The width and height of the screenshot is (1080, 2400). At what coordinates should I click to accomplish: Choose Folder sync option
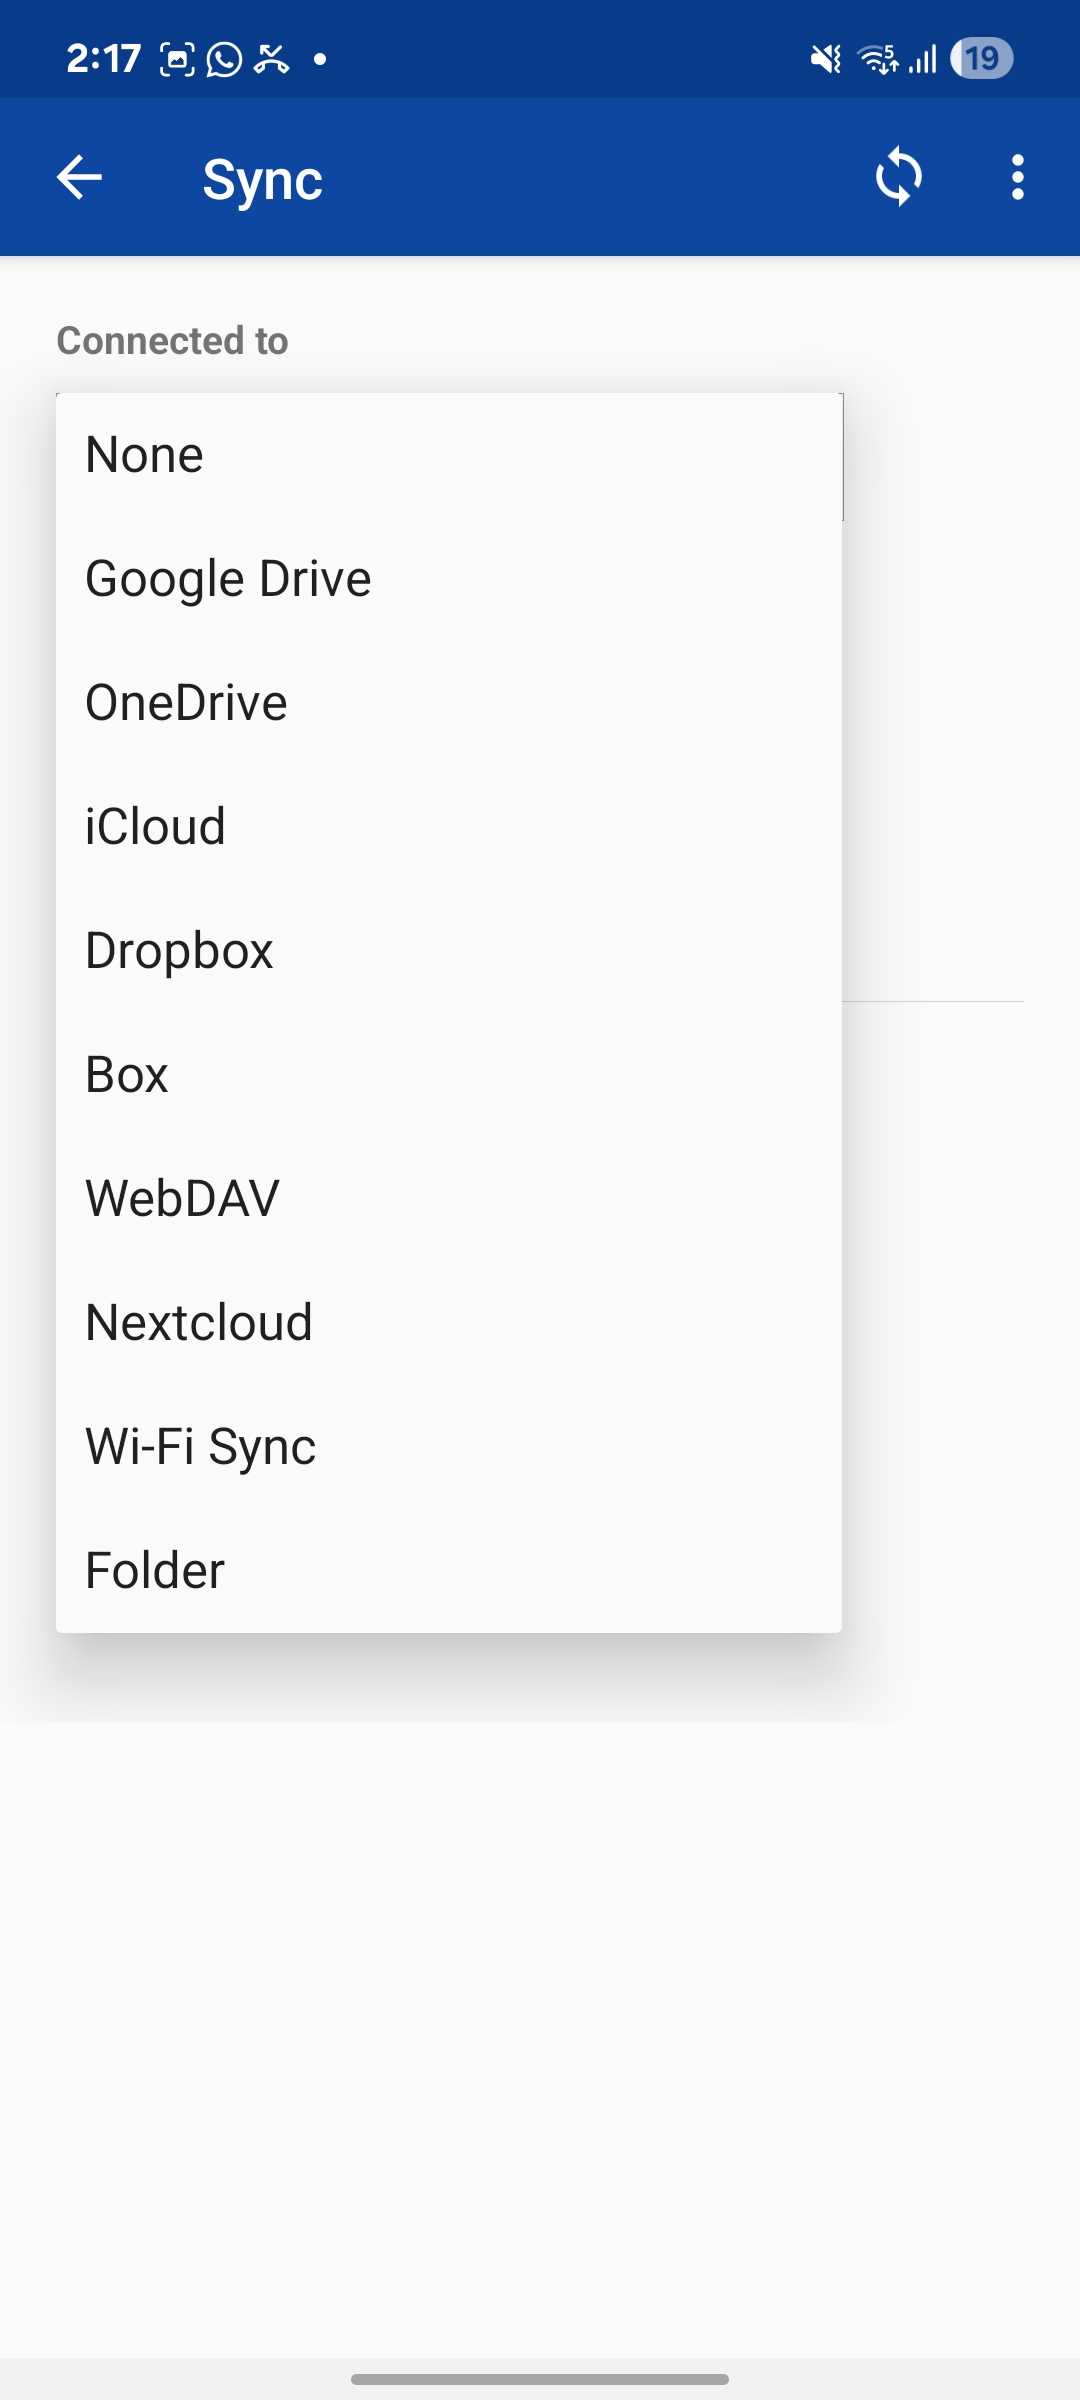click(448, 1571)
